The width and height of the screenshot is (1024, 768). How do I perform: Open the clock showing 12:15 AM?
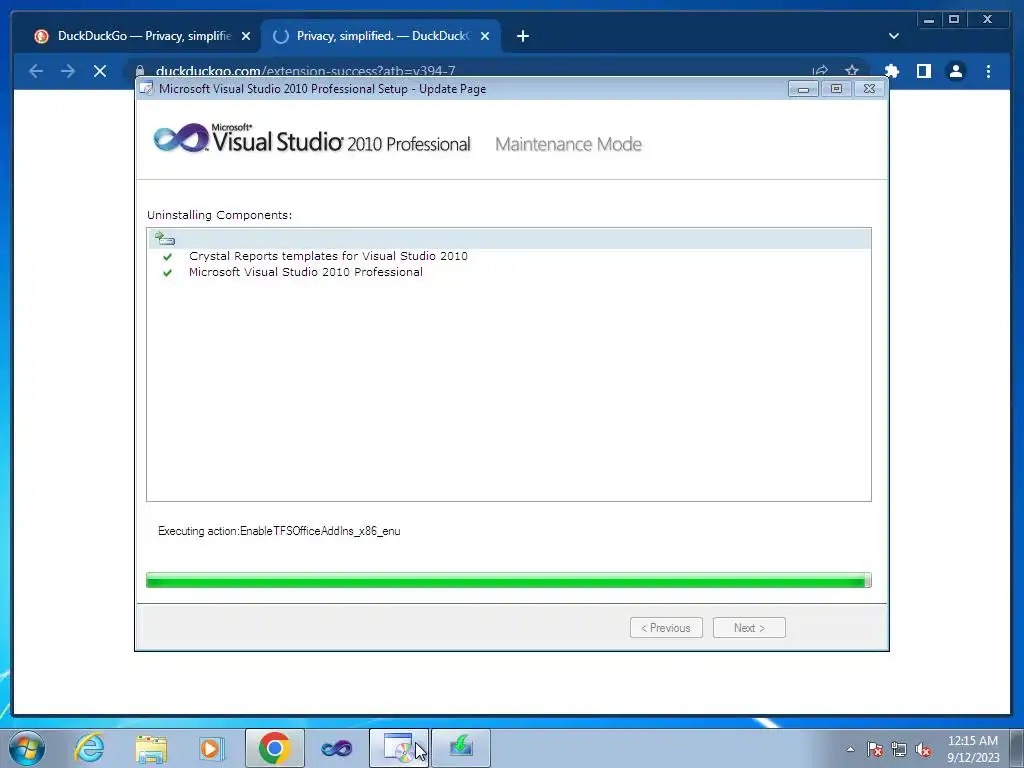tap(973, 749)
